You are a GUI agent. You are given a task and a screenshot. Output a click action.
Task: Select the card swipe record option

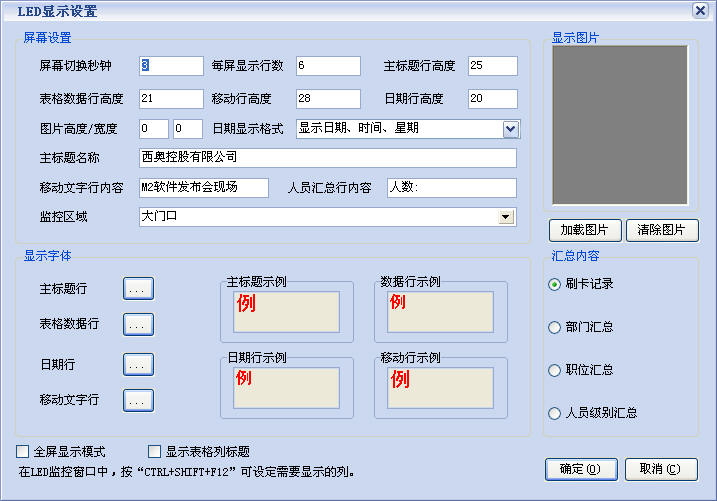(x=555, y=284)
